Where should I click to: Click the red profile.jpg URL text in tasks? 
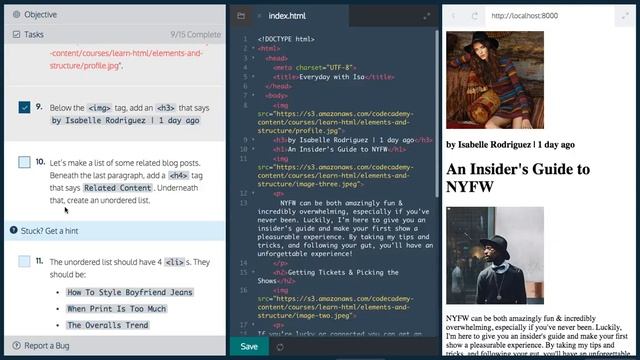tap(126, 59)
